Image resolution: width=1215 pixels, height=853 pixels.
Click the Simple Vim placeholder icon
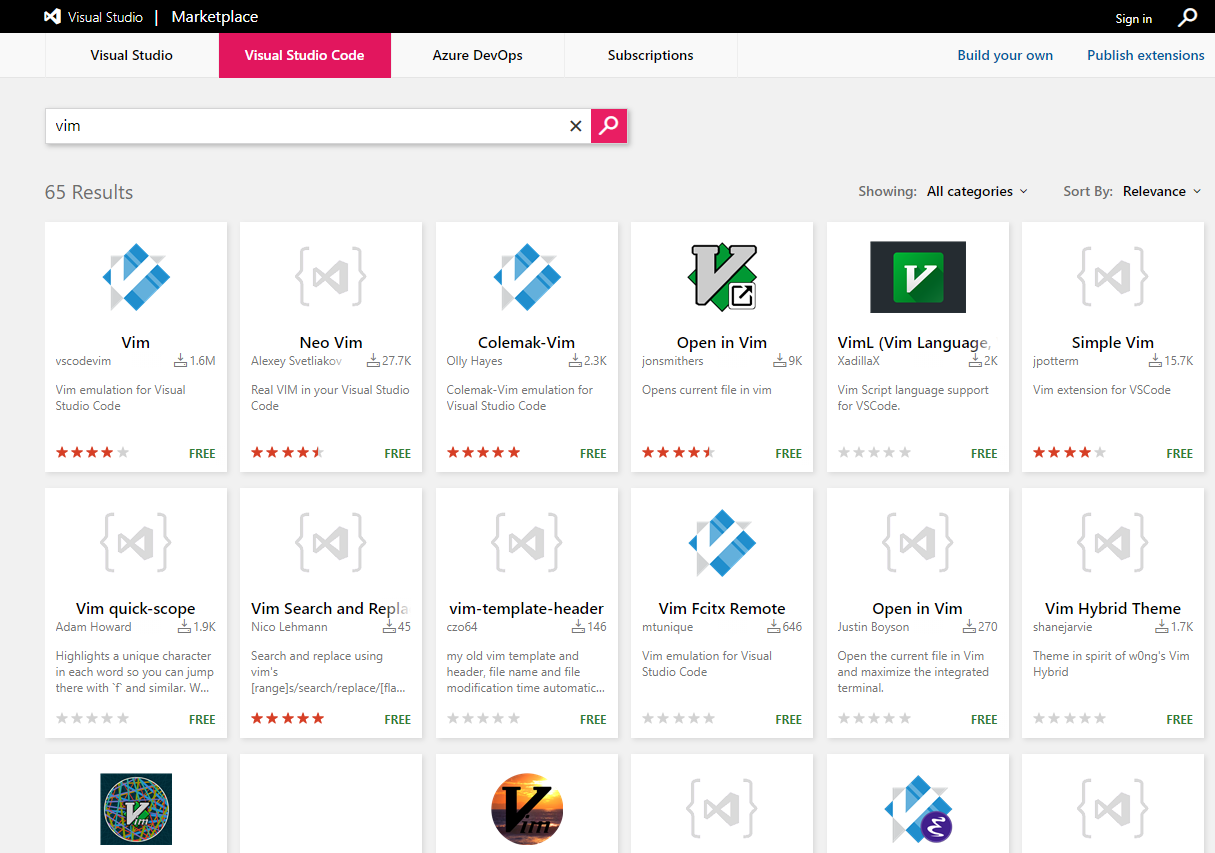(1113, 277)
